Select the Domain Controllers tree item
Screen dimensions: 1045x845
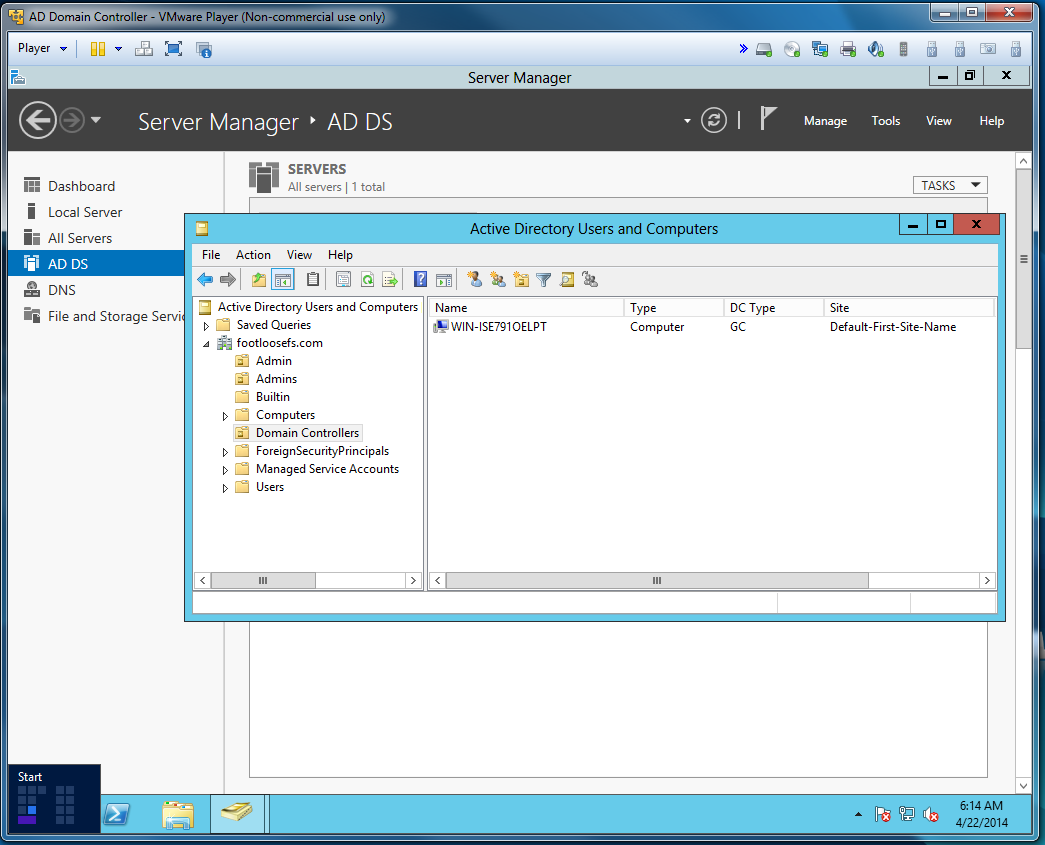tap(307, 432)
